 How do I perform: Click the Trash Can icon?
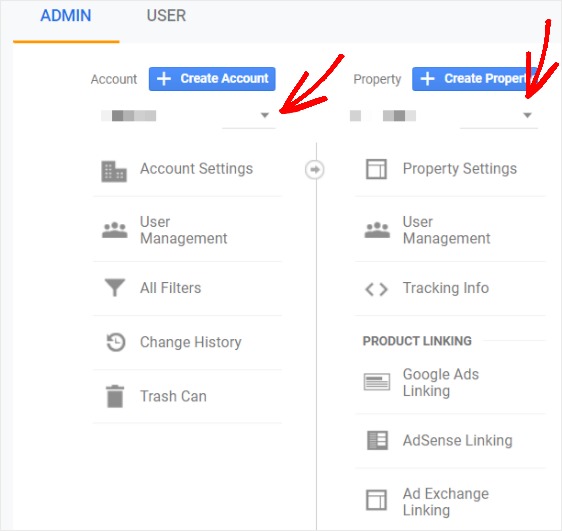click(115, 396)
